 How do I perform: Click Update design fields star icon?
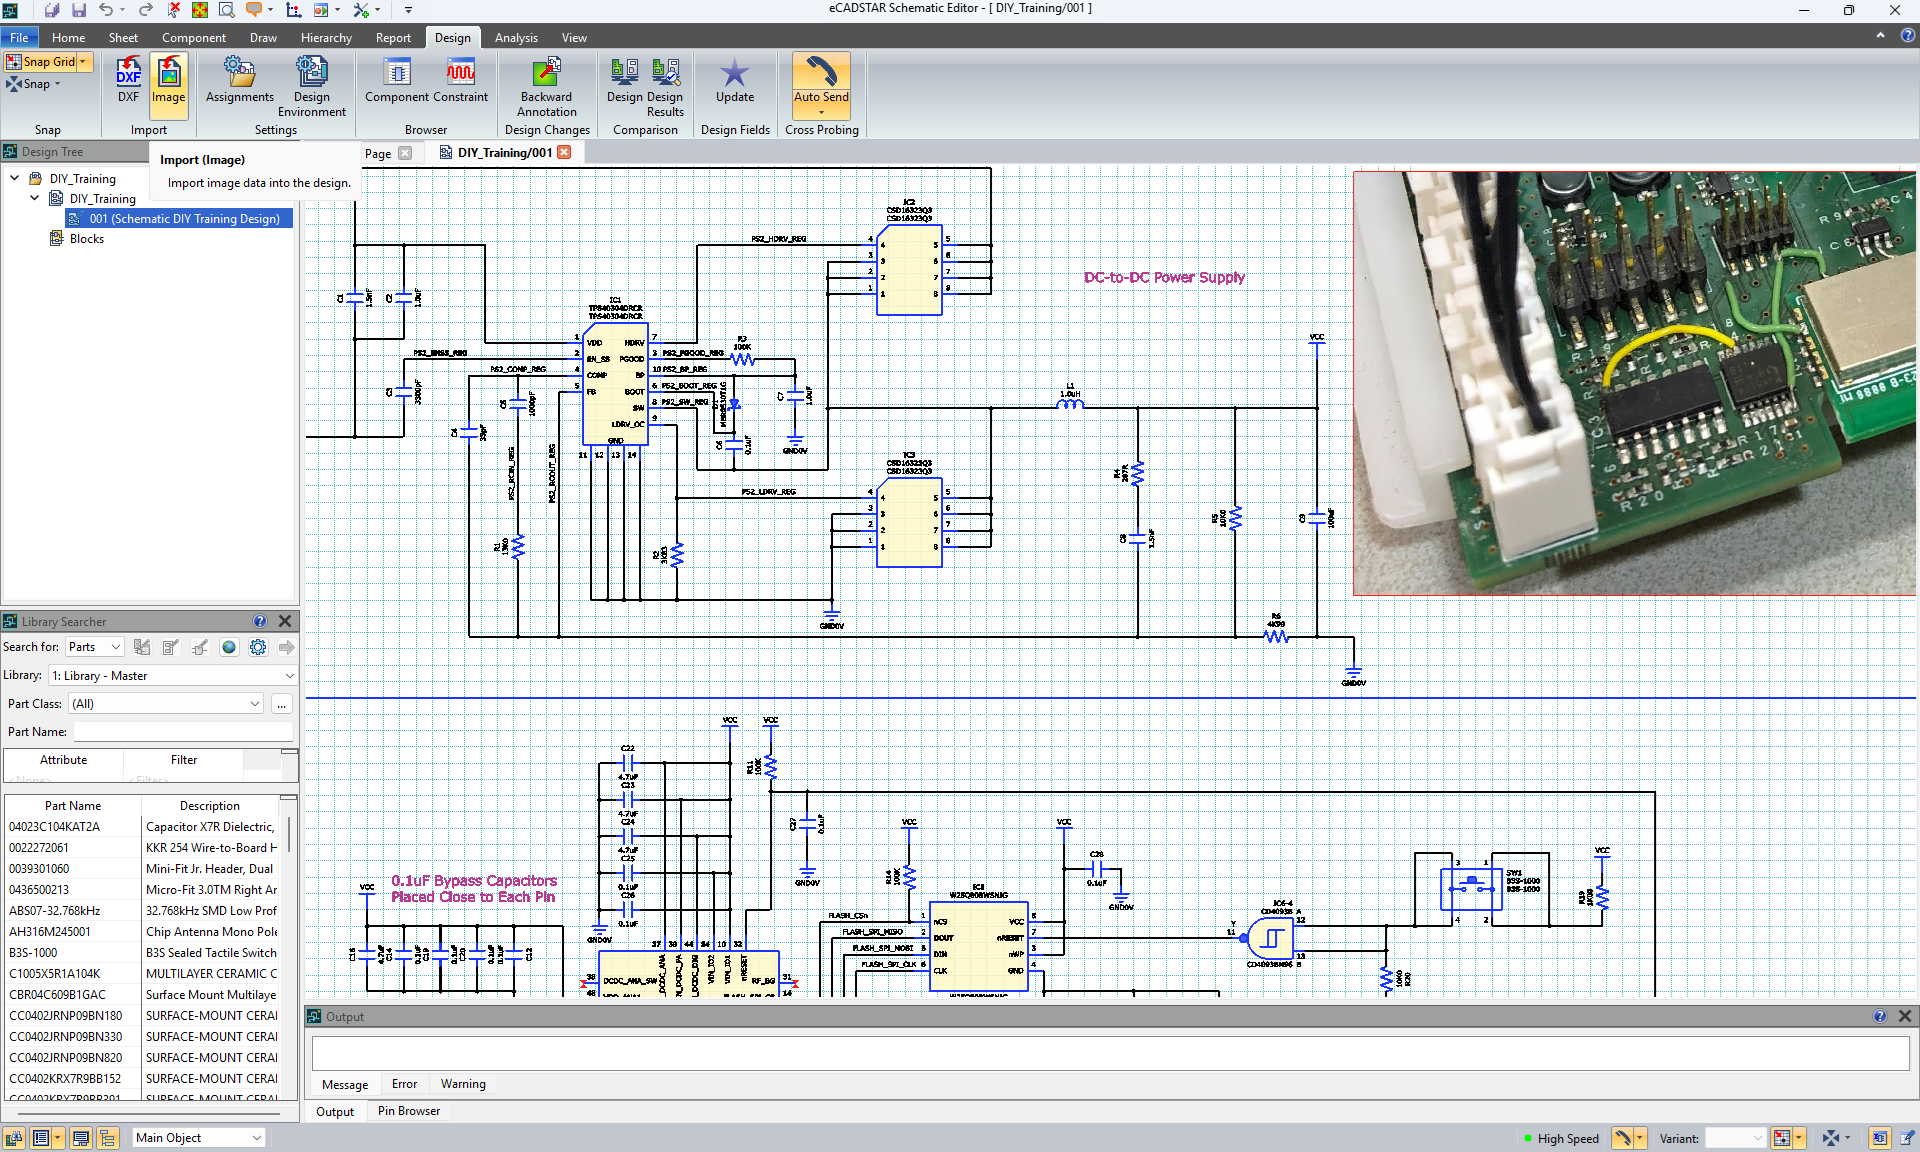[x=734, y=79]
